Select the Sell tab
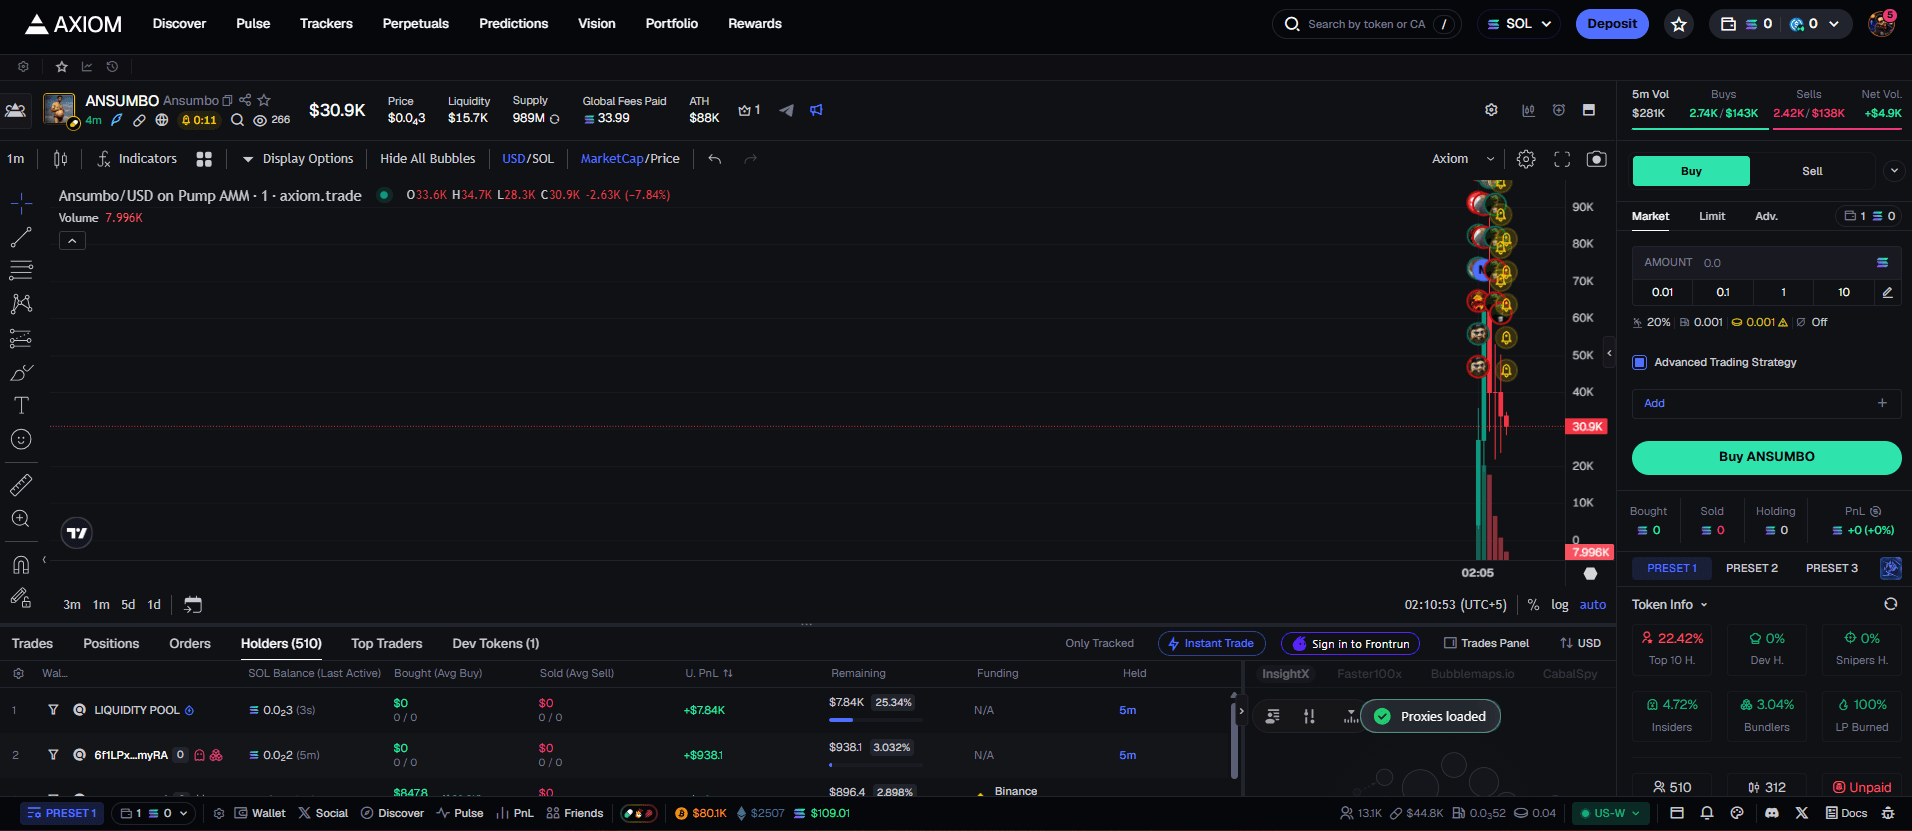The width and height of the screenshot is (1912, 831). coord(1812,171)
